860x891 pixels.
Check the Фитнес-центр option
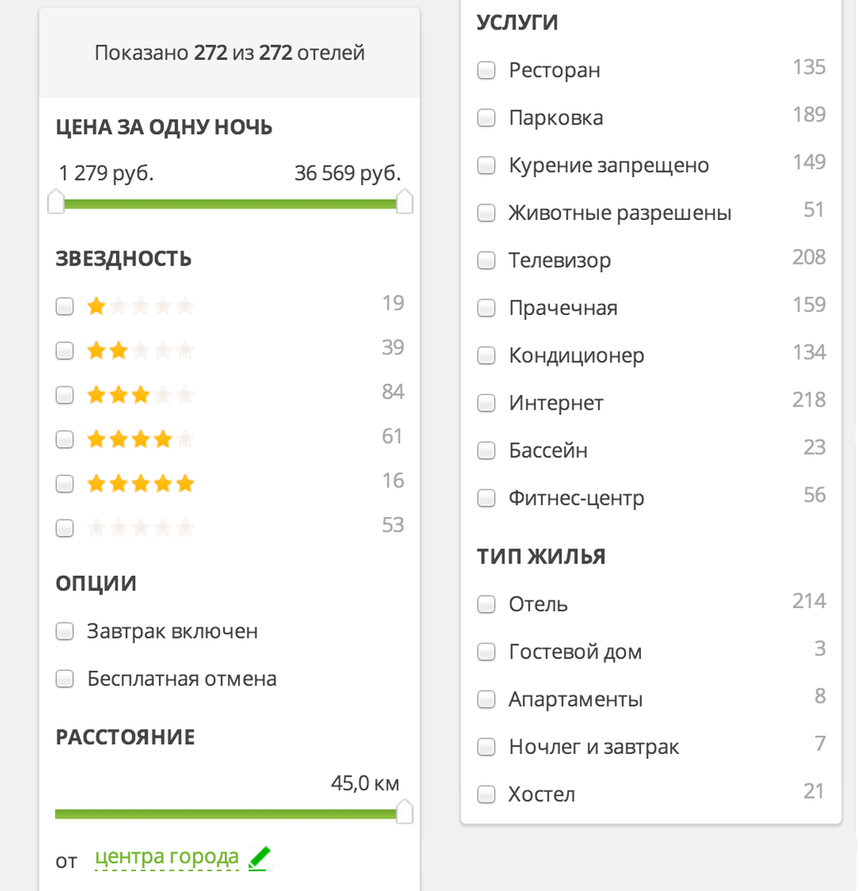486,497
